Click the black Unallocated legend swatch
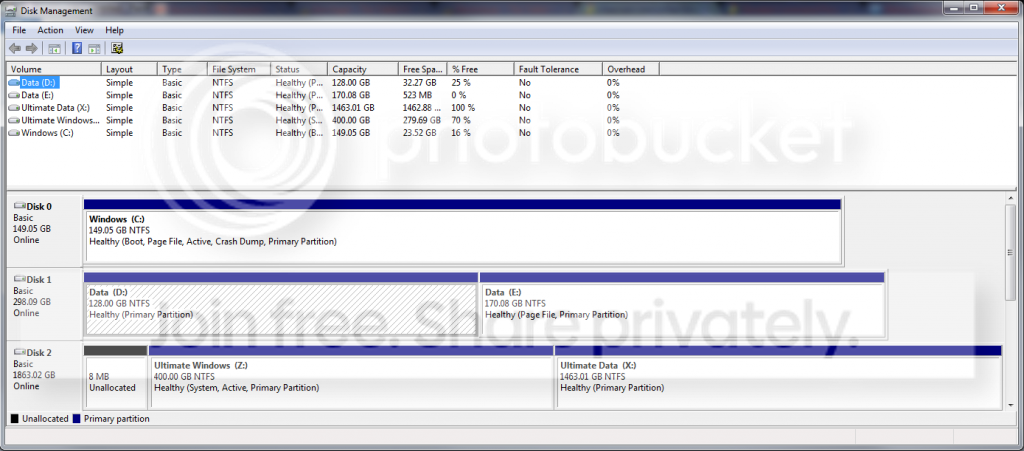 click(x=15, y=419)
